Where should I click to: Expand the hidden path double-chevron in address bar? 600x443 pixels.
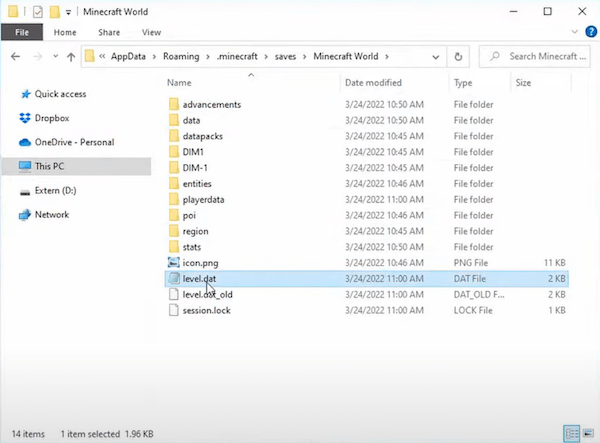click(x=102, y=57)
